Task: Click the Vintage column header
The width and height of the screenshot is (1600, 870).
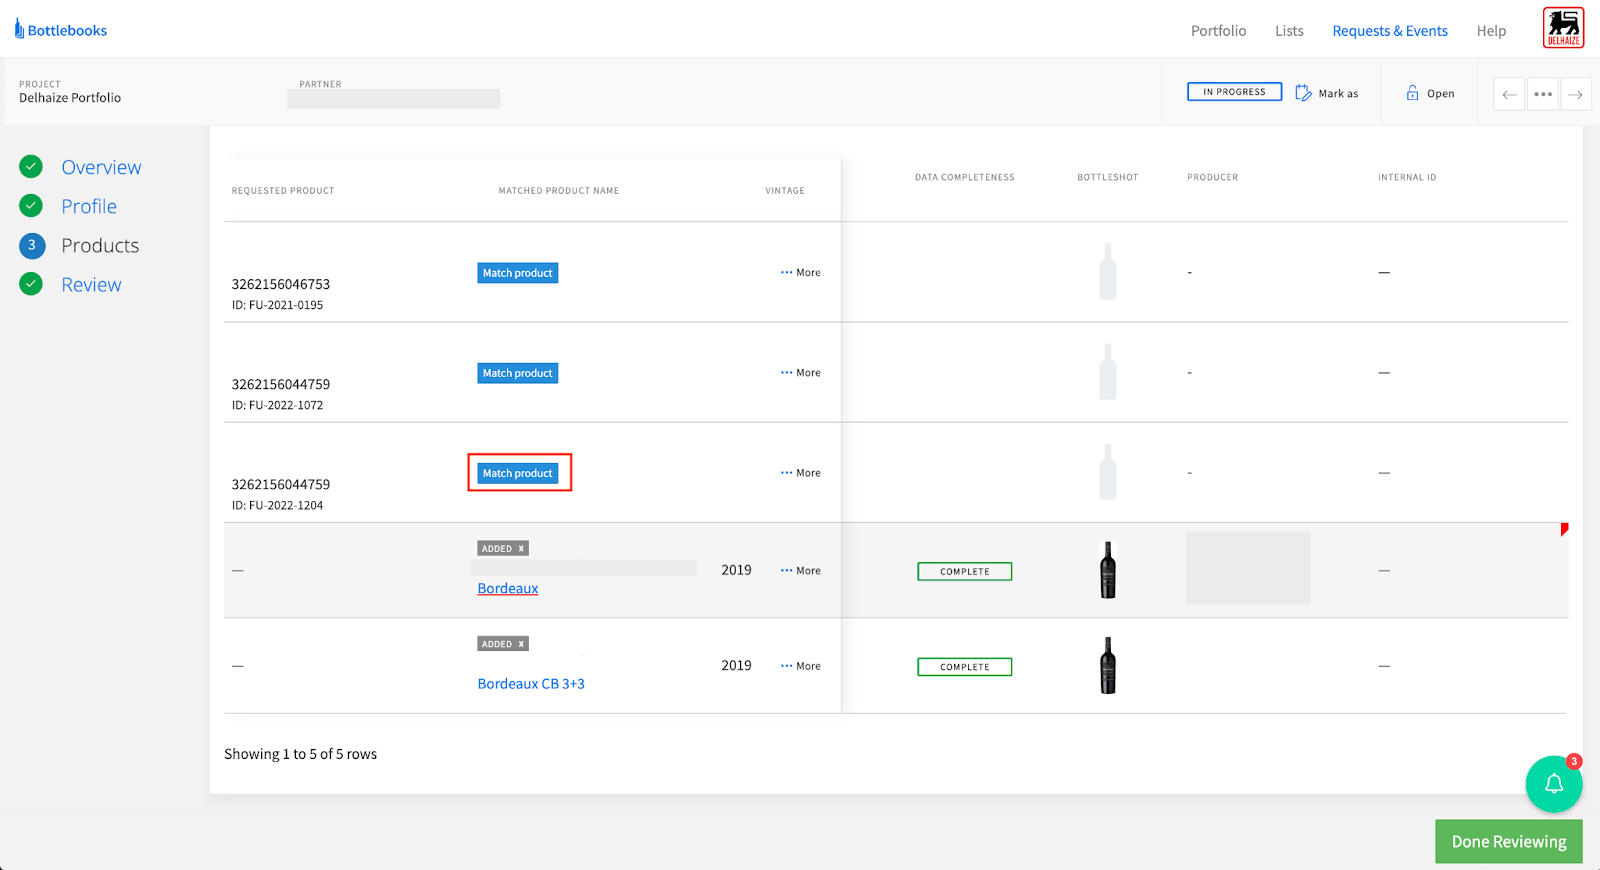Action: [785, 190]
